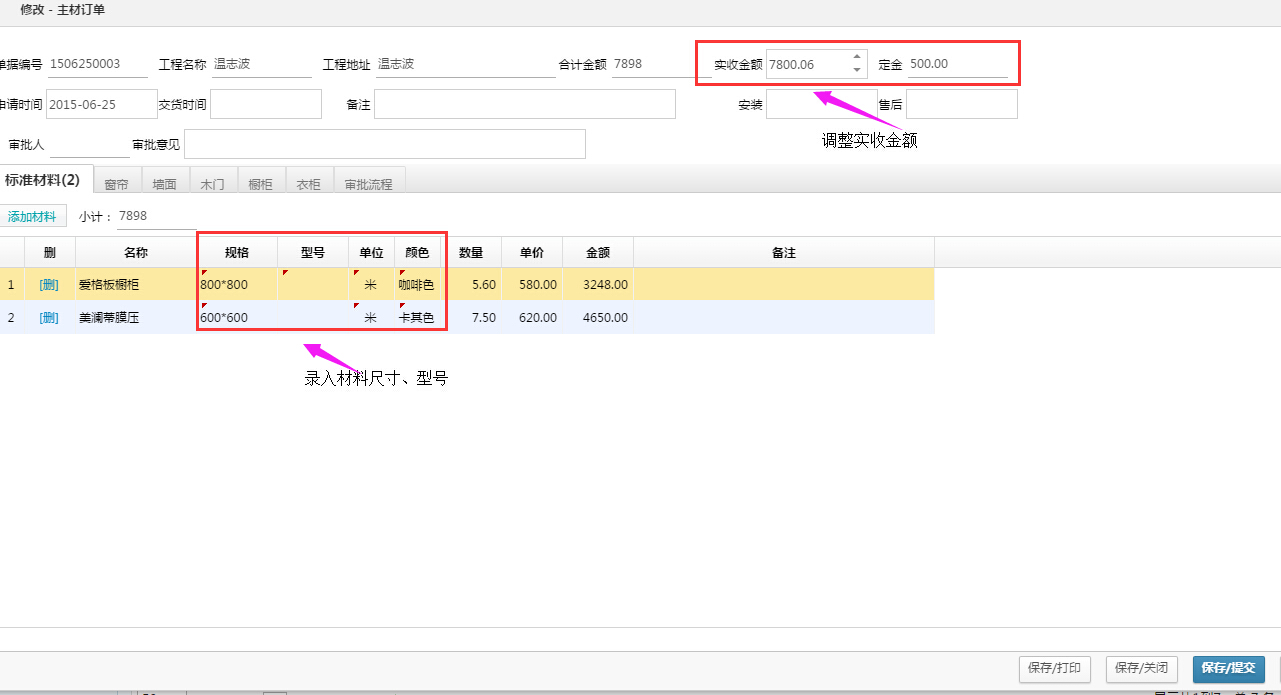Go to the 橱柜 tab

click(261, 183)
